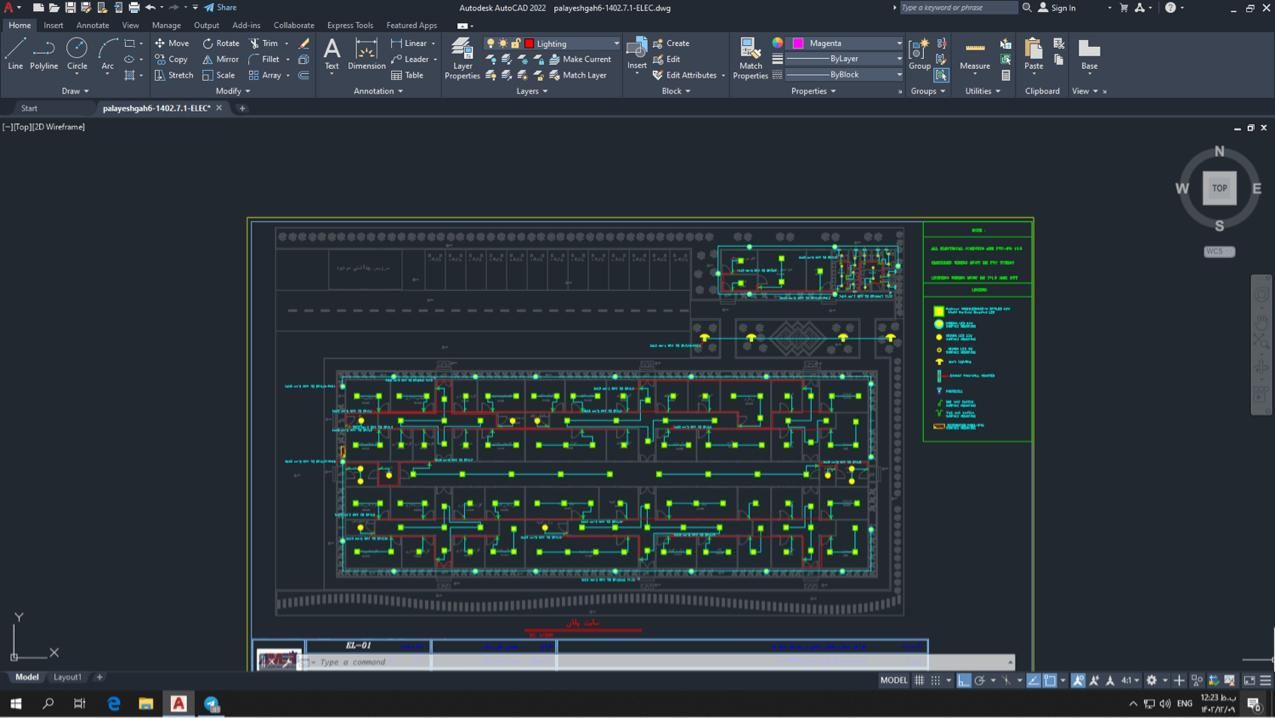Click the Erase tool icon
The height and width of the screenshot is (718, 1275).
pos(304,43)
